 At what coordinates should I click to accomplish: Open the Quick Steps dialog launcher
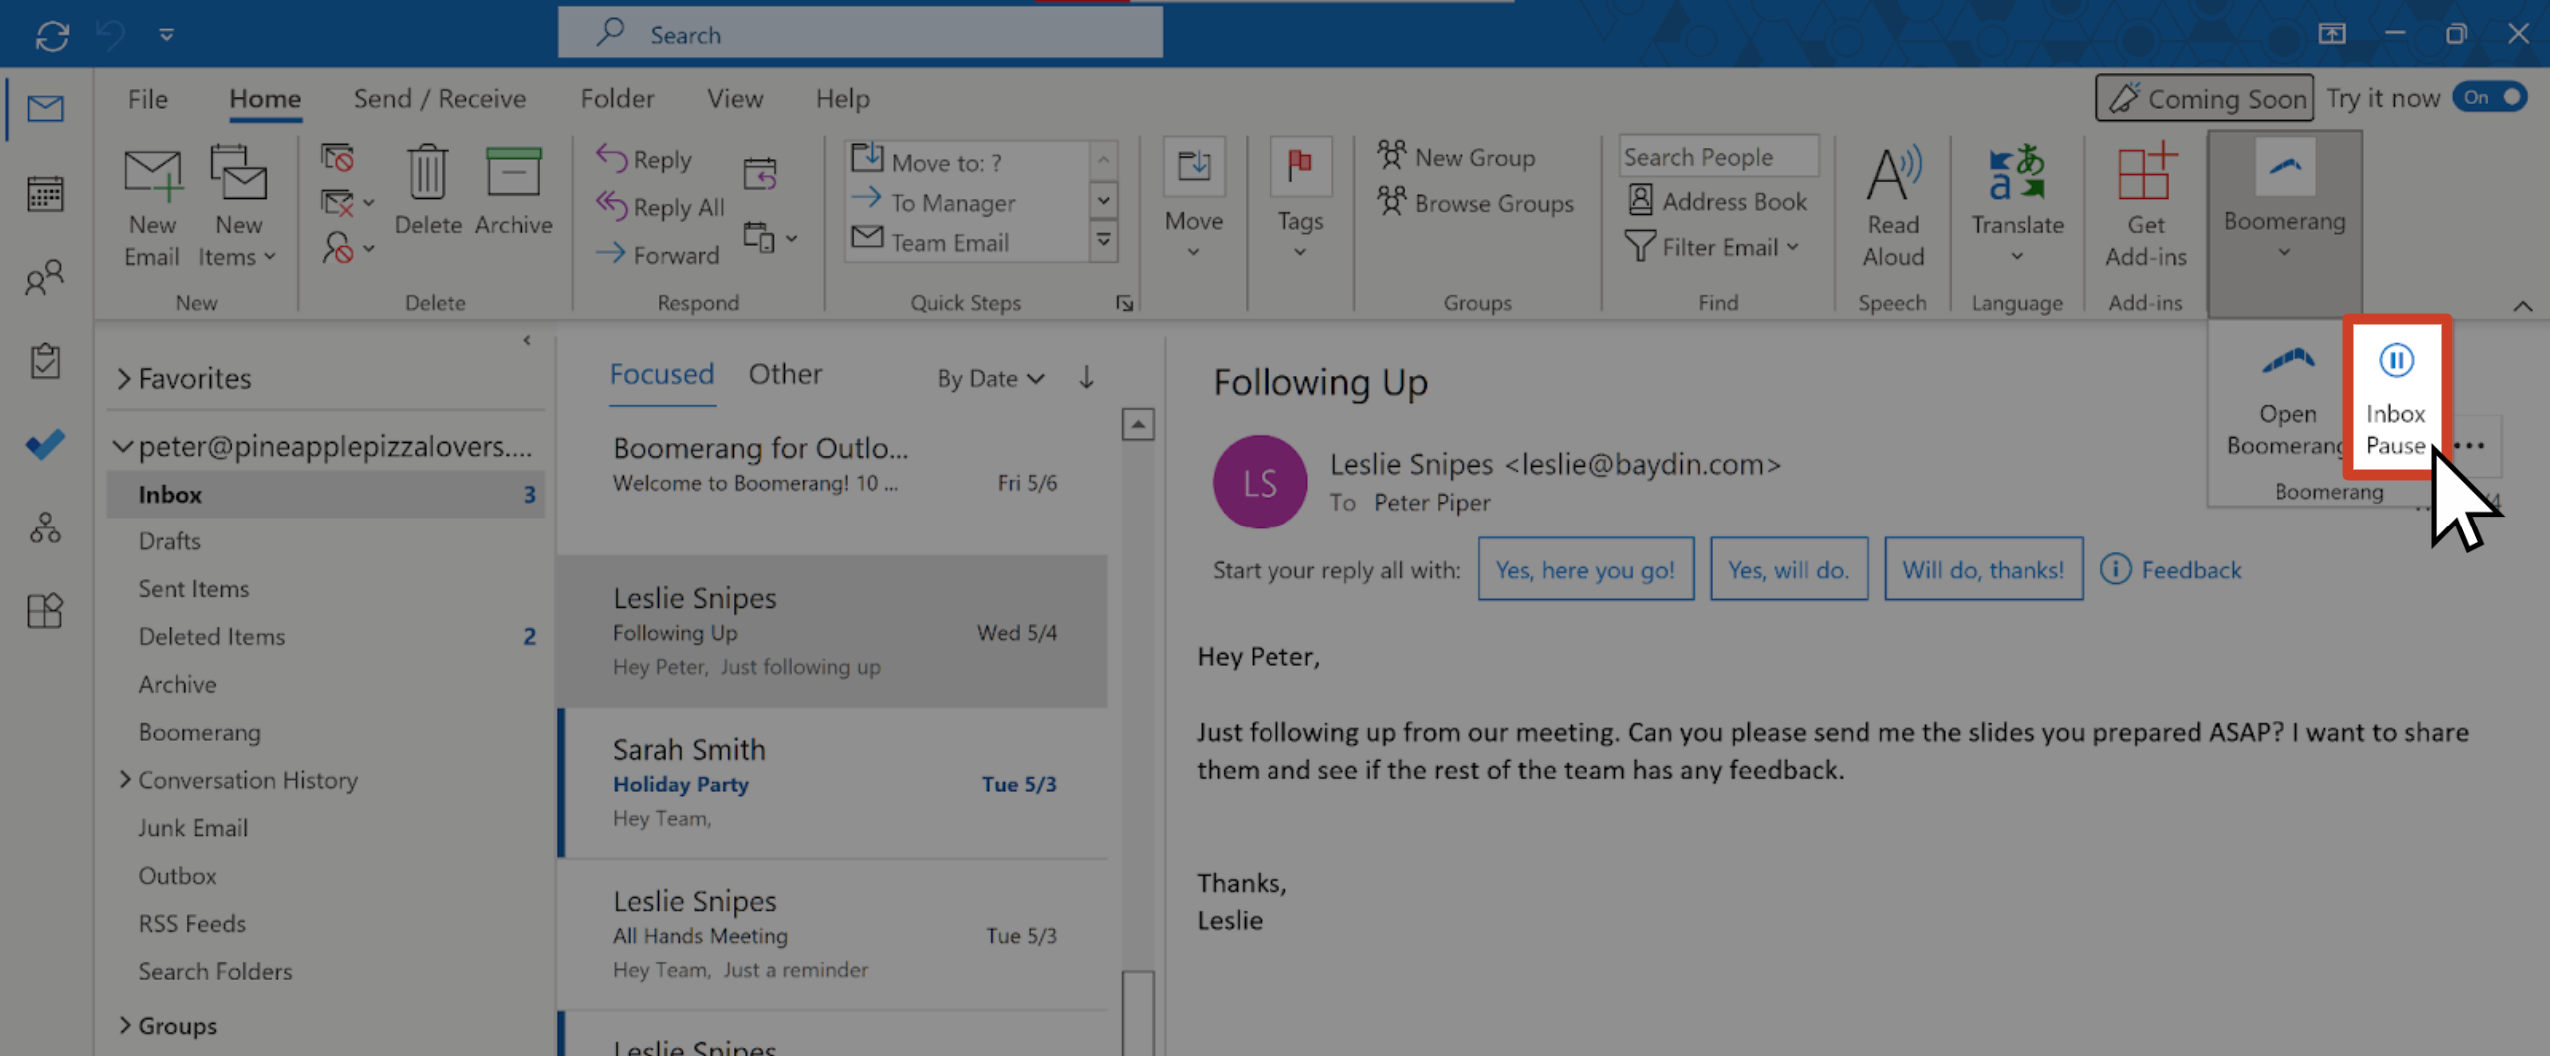[1124, 303]
